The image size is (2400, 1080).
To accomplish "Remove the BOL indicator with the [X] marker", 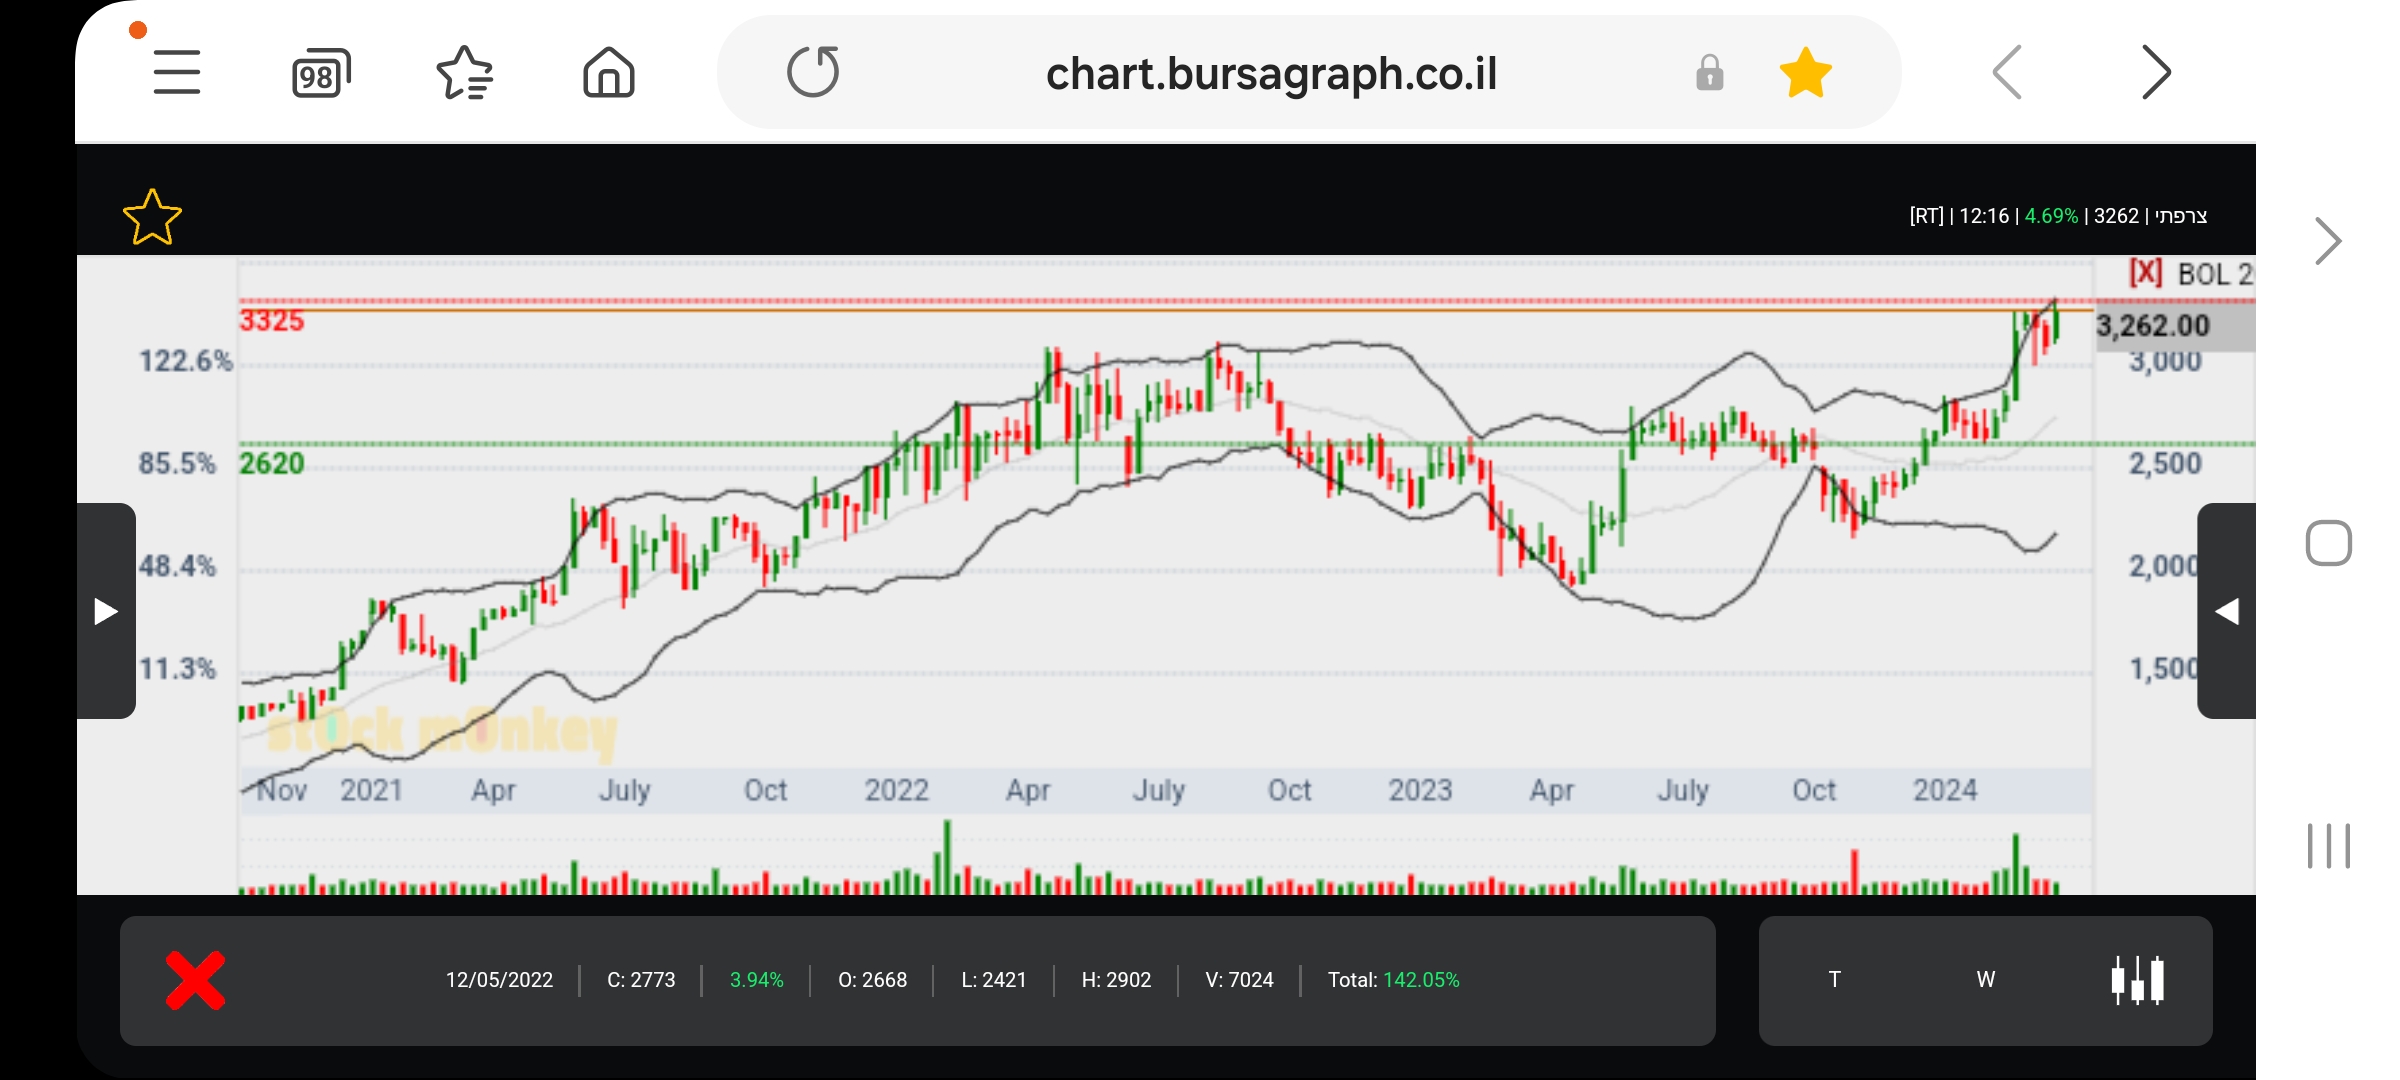I will point(2145,272).
